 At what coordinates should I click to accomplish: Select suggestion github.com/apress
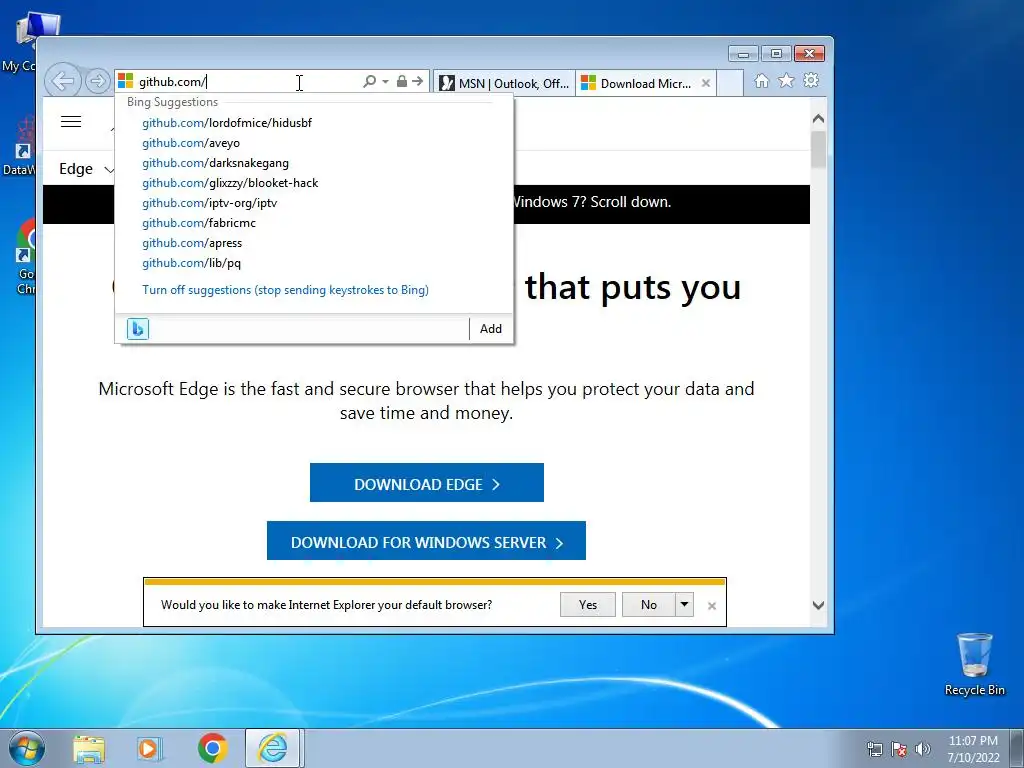[x=192, y=243]
